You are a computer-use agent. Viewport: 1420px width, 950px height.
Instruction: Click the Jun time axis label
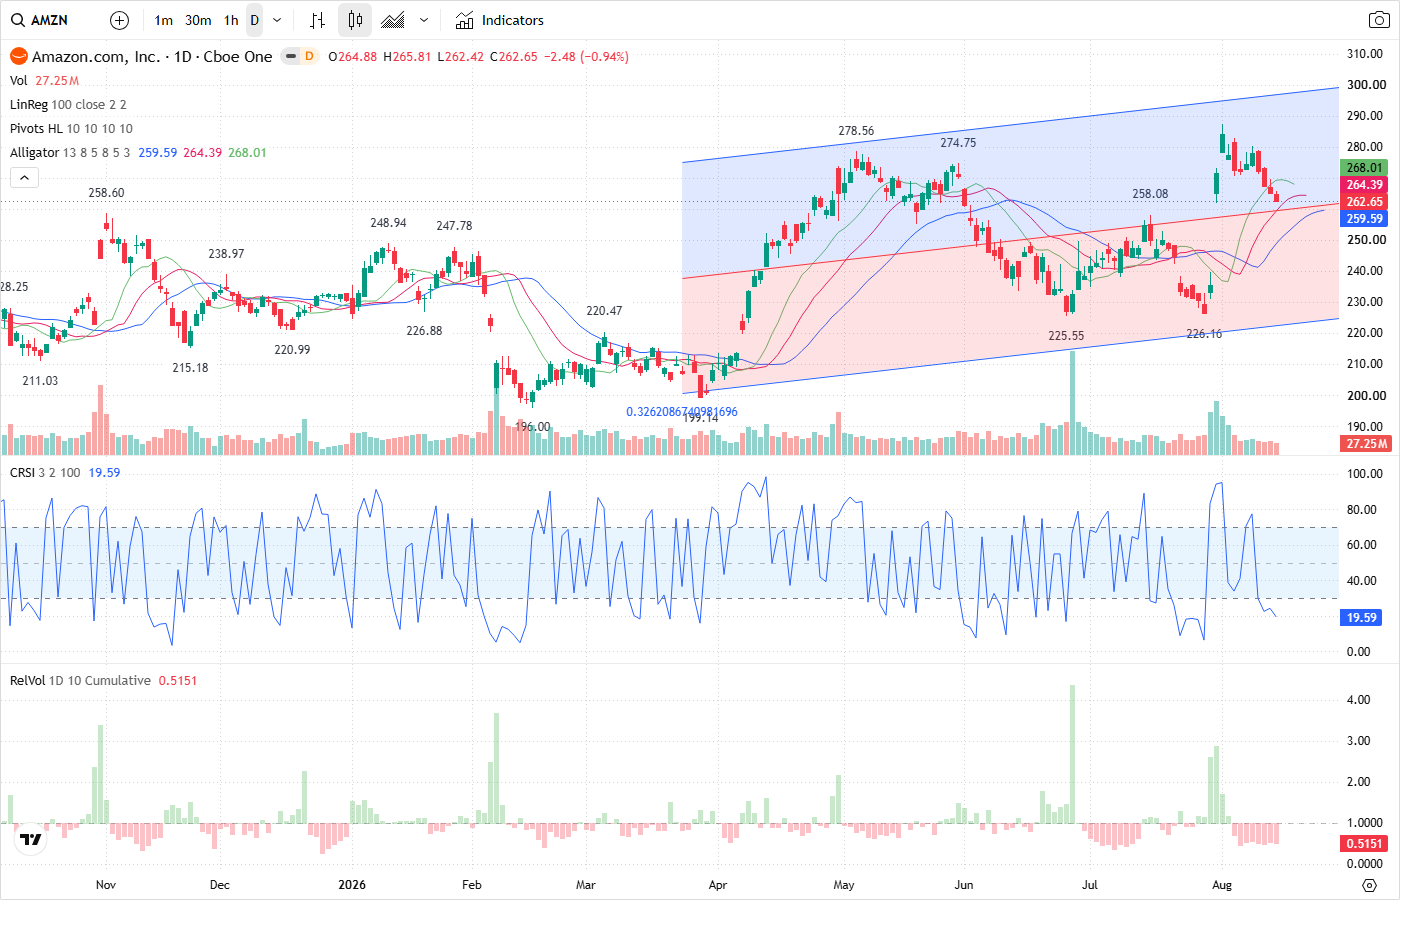coord(964,885)
